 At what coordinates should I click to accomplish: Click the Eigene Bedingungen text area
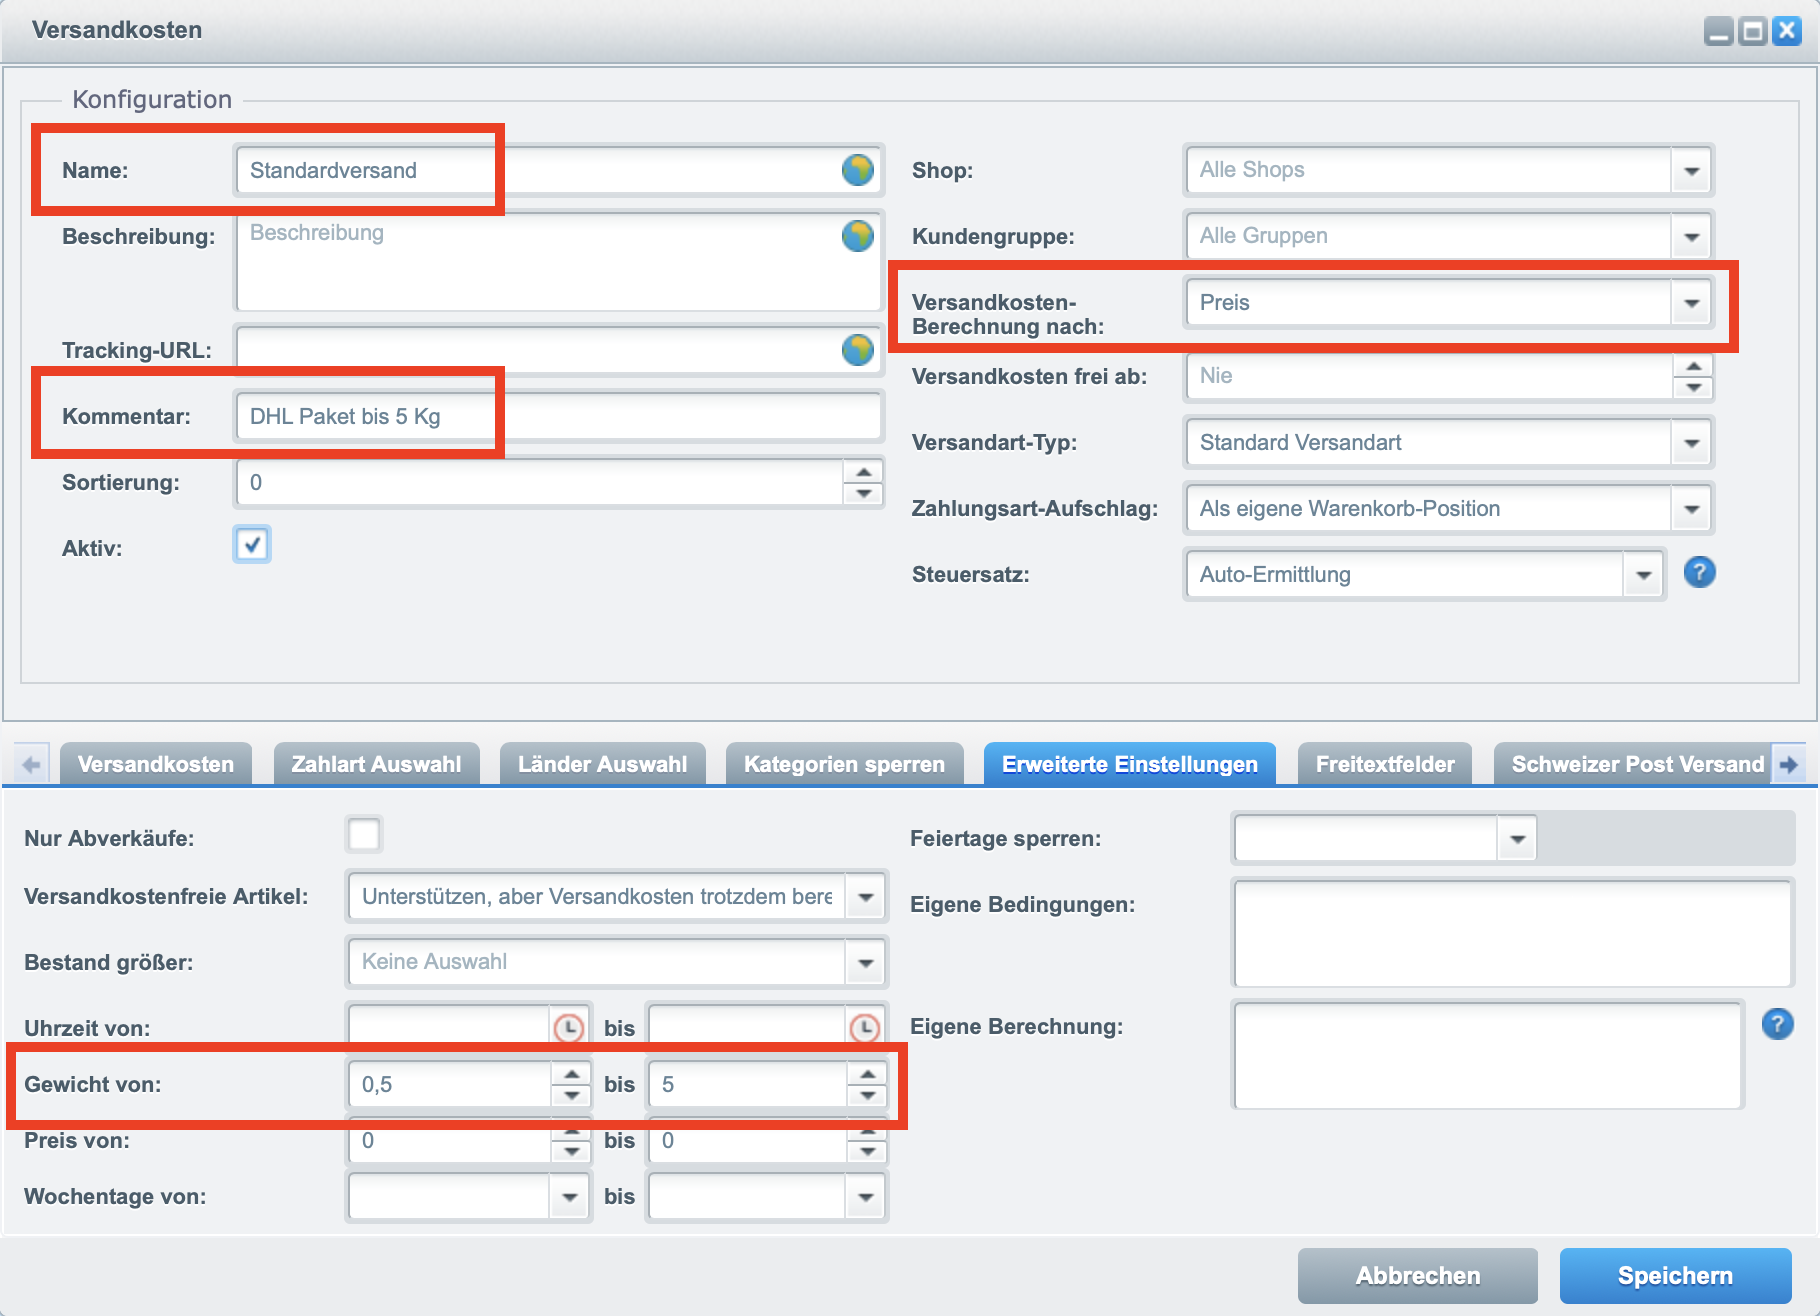coord(1513,934)
